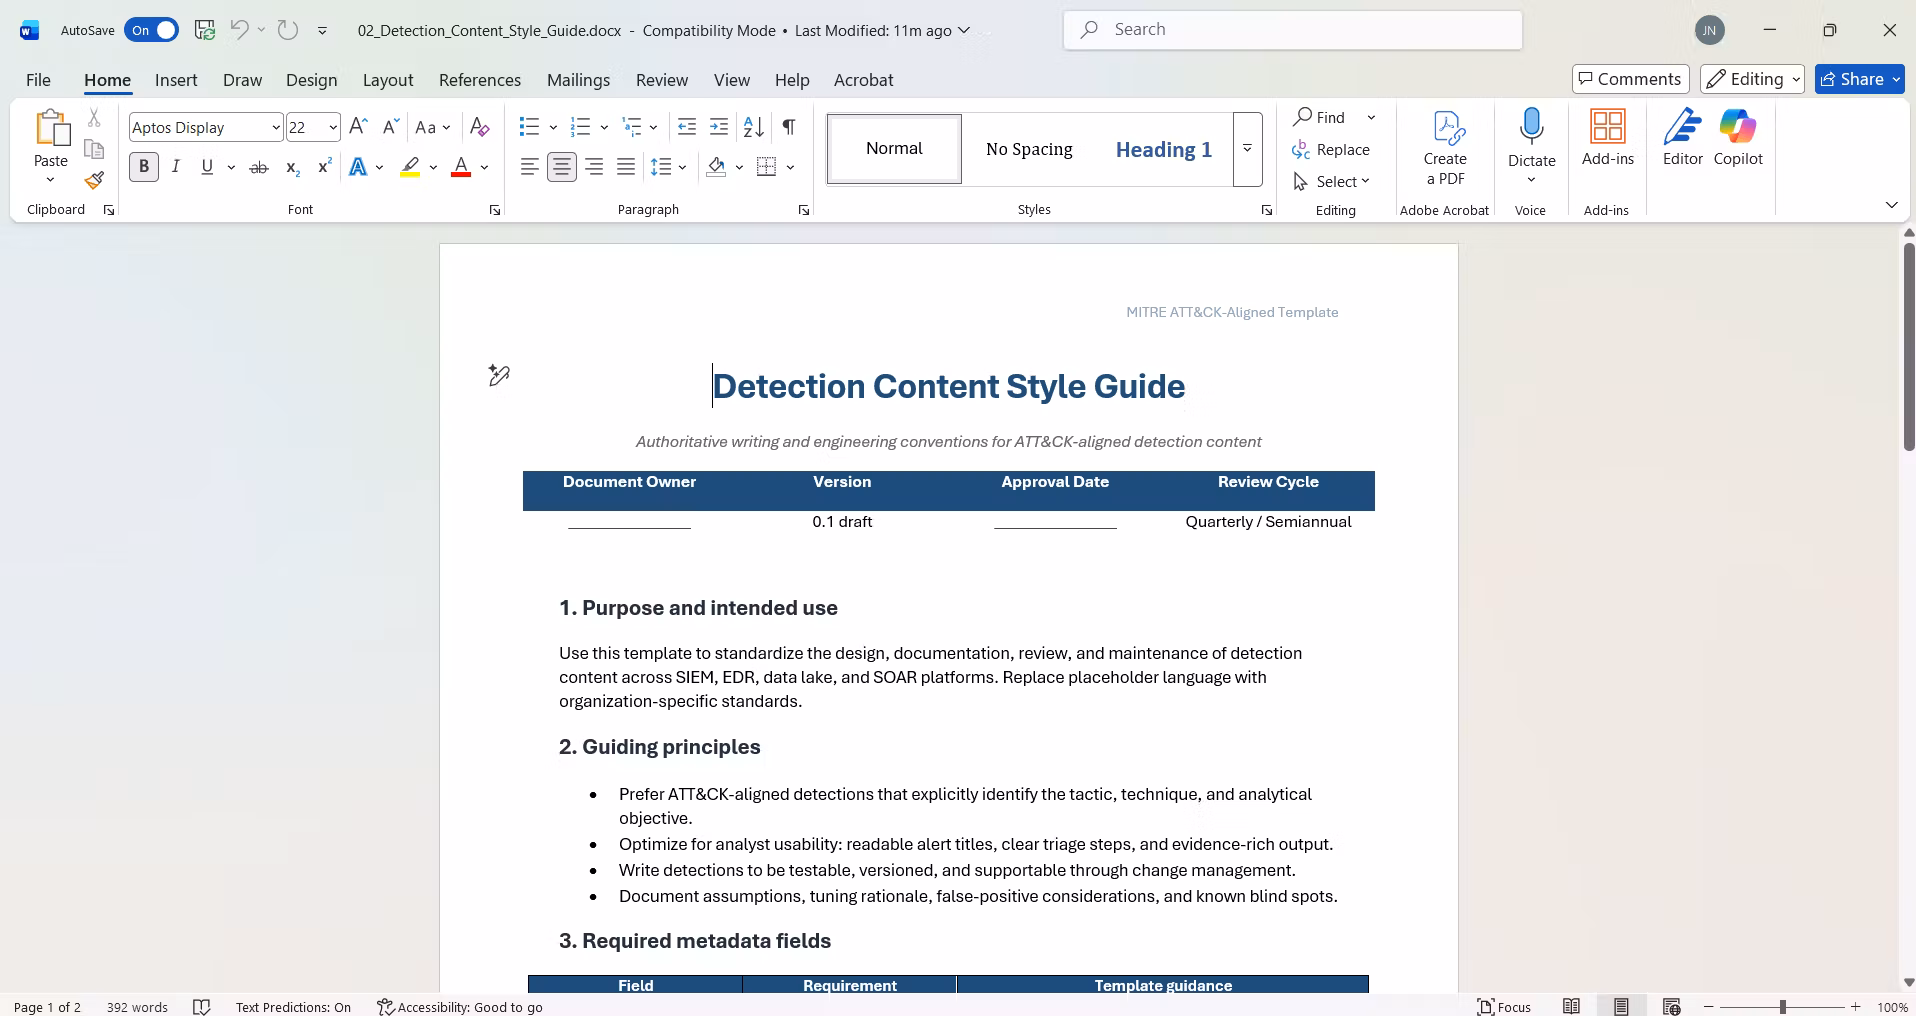The width and height of the screenshot is (1916, 1016).
Task: Apply strikethrough formatting icon
Action: [259, 167]
